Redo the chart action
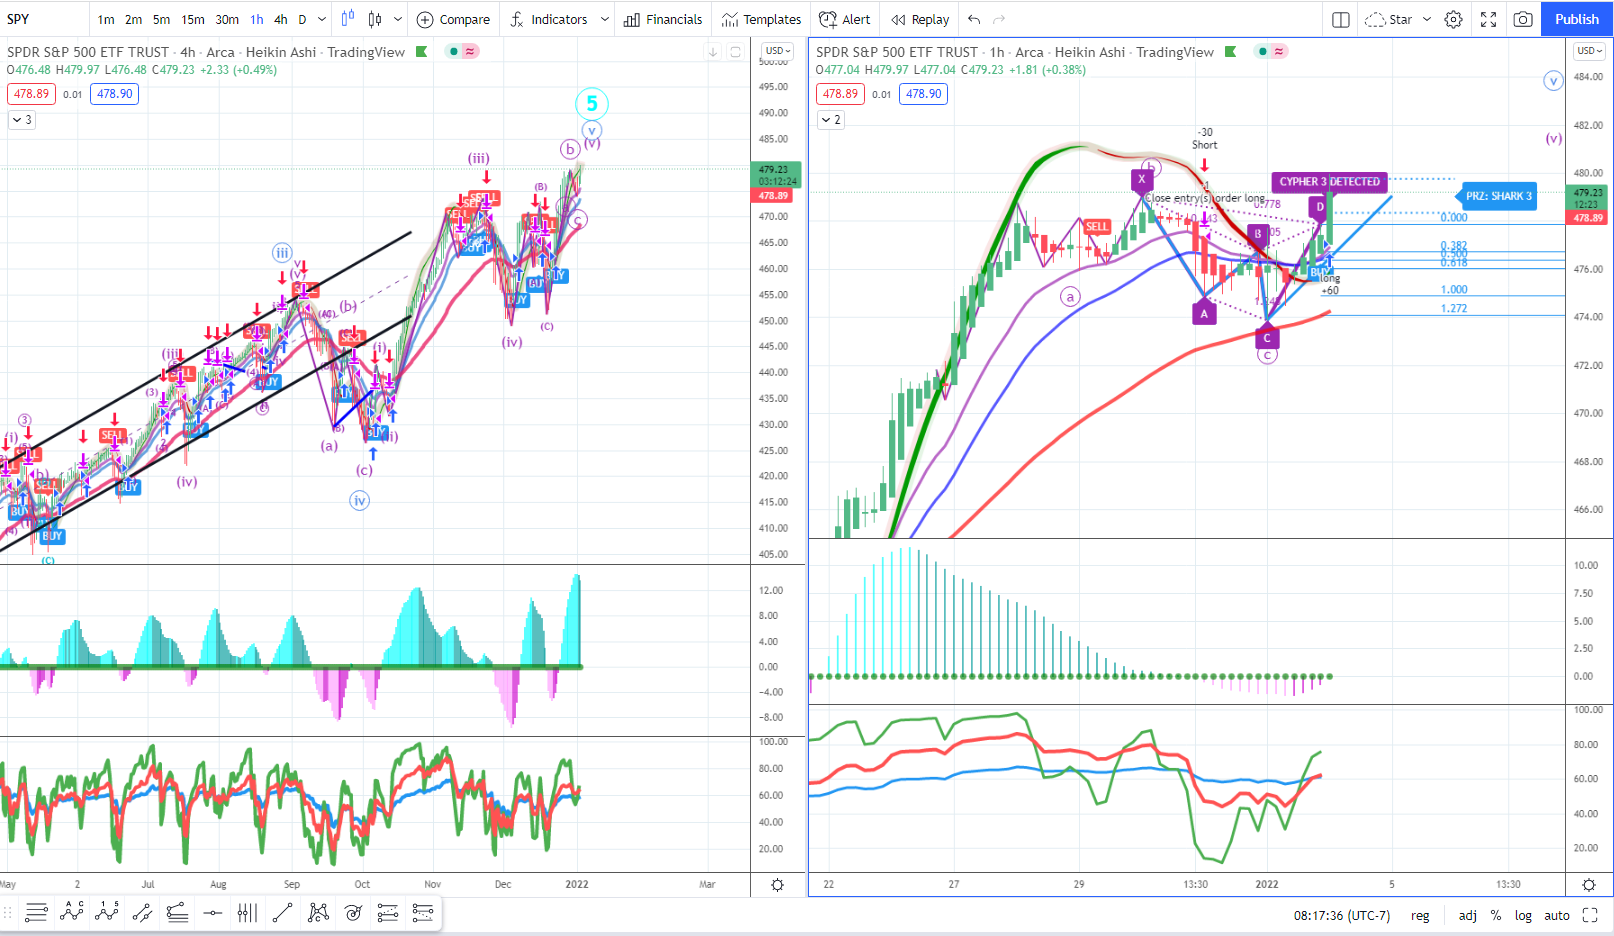The height and width of the screenshot is (936, 1614). pyautogui.click(x=999, y=19)
